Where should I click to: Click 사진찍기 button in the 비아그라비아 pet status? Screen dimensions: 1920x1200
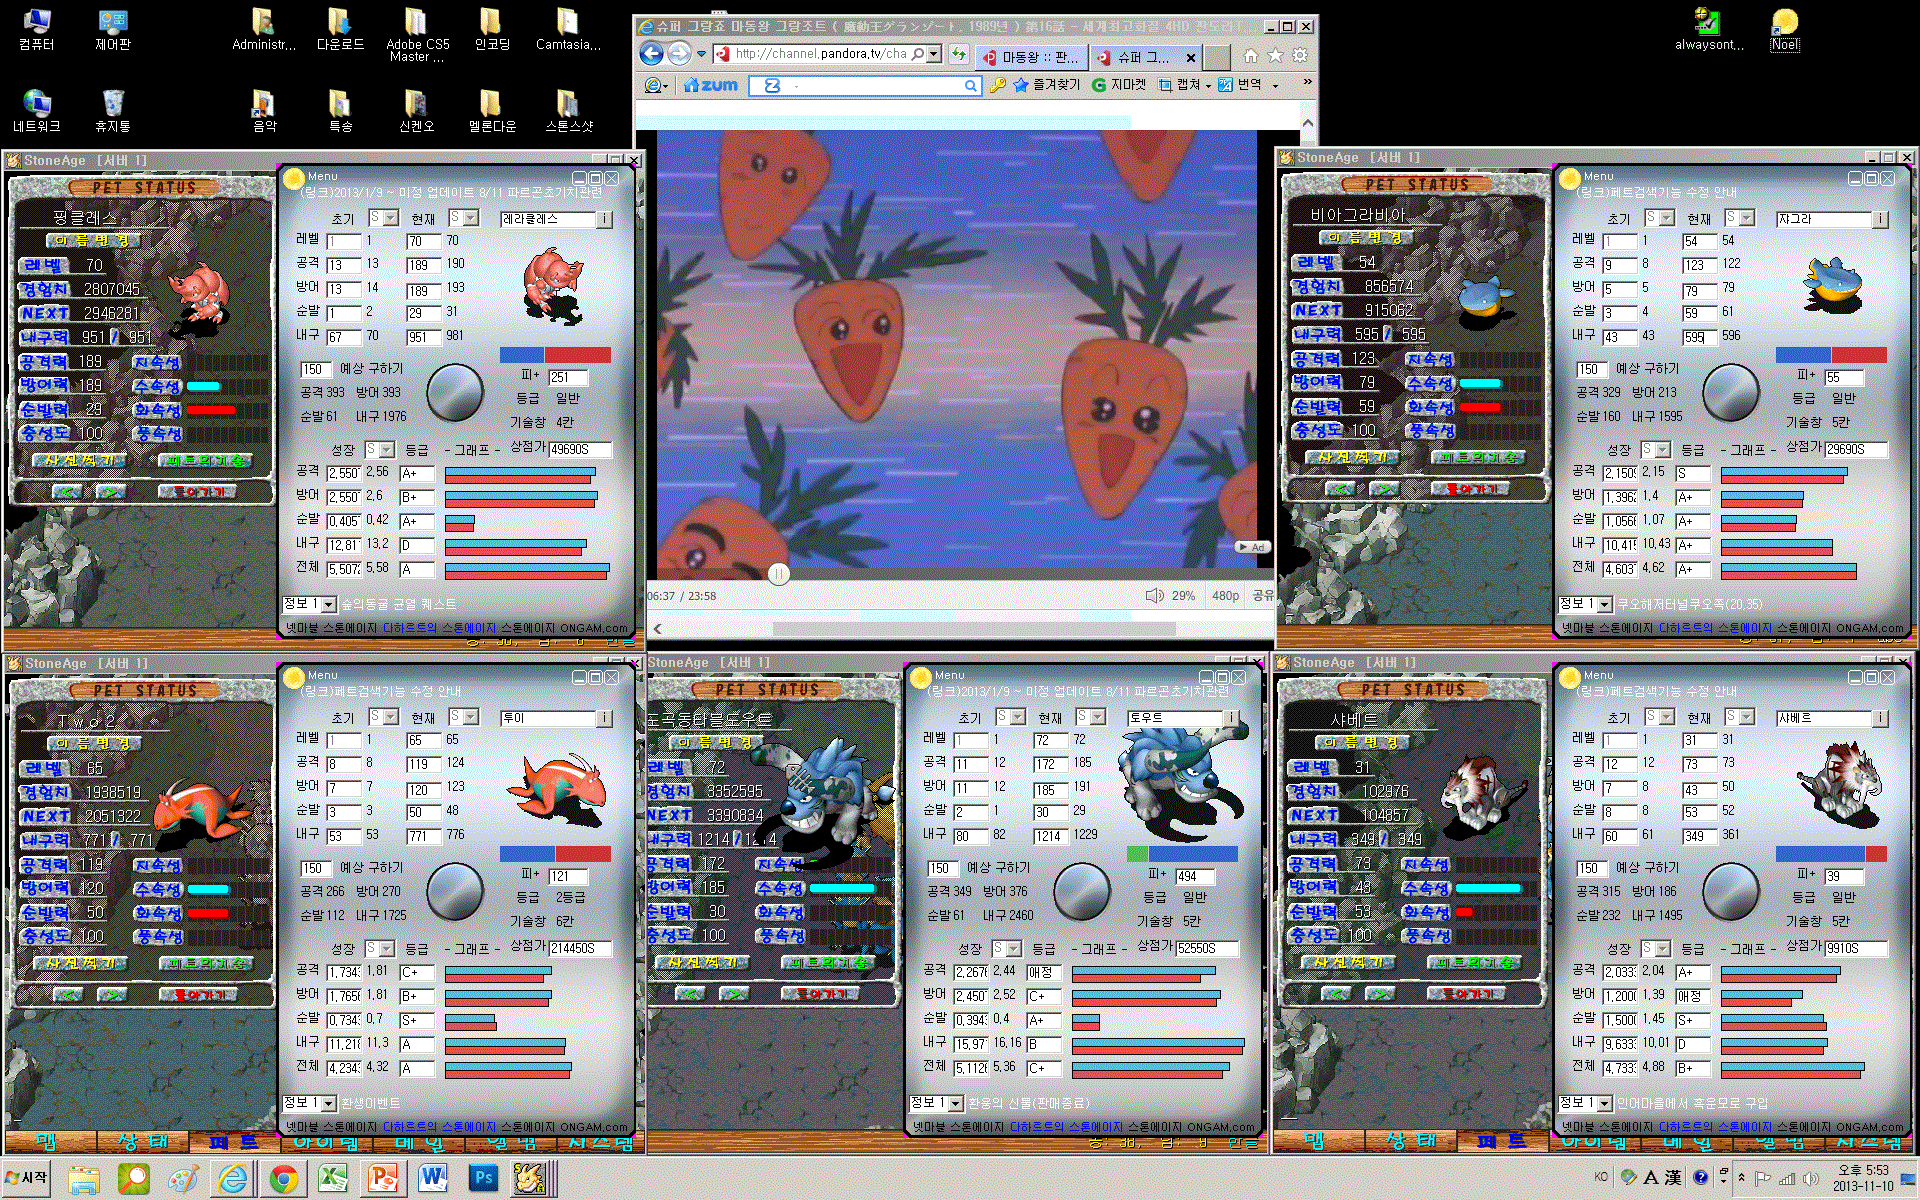[1352, 457]
